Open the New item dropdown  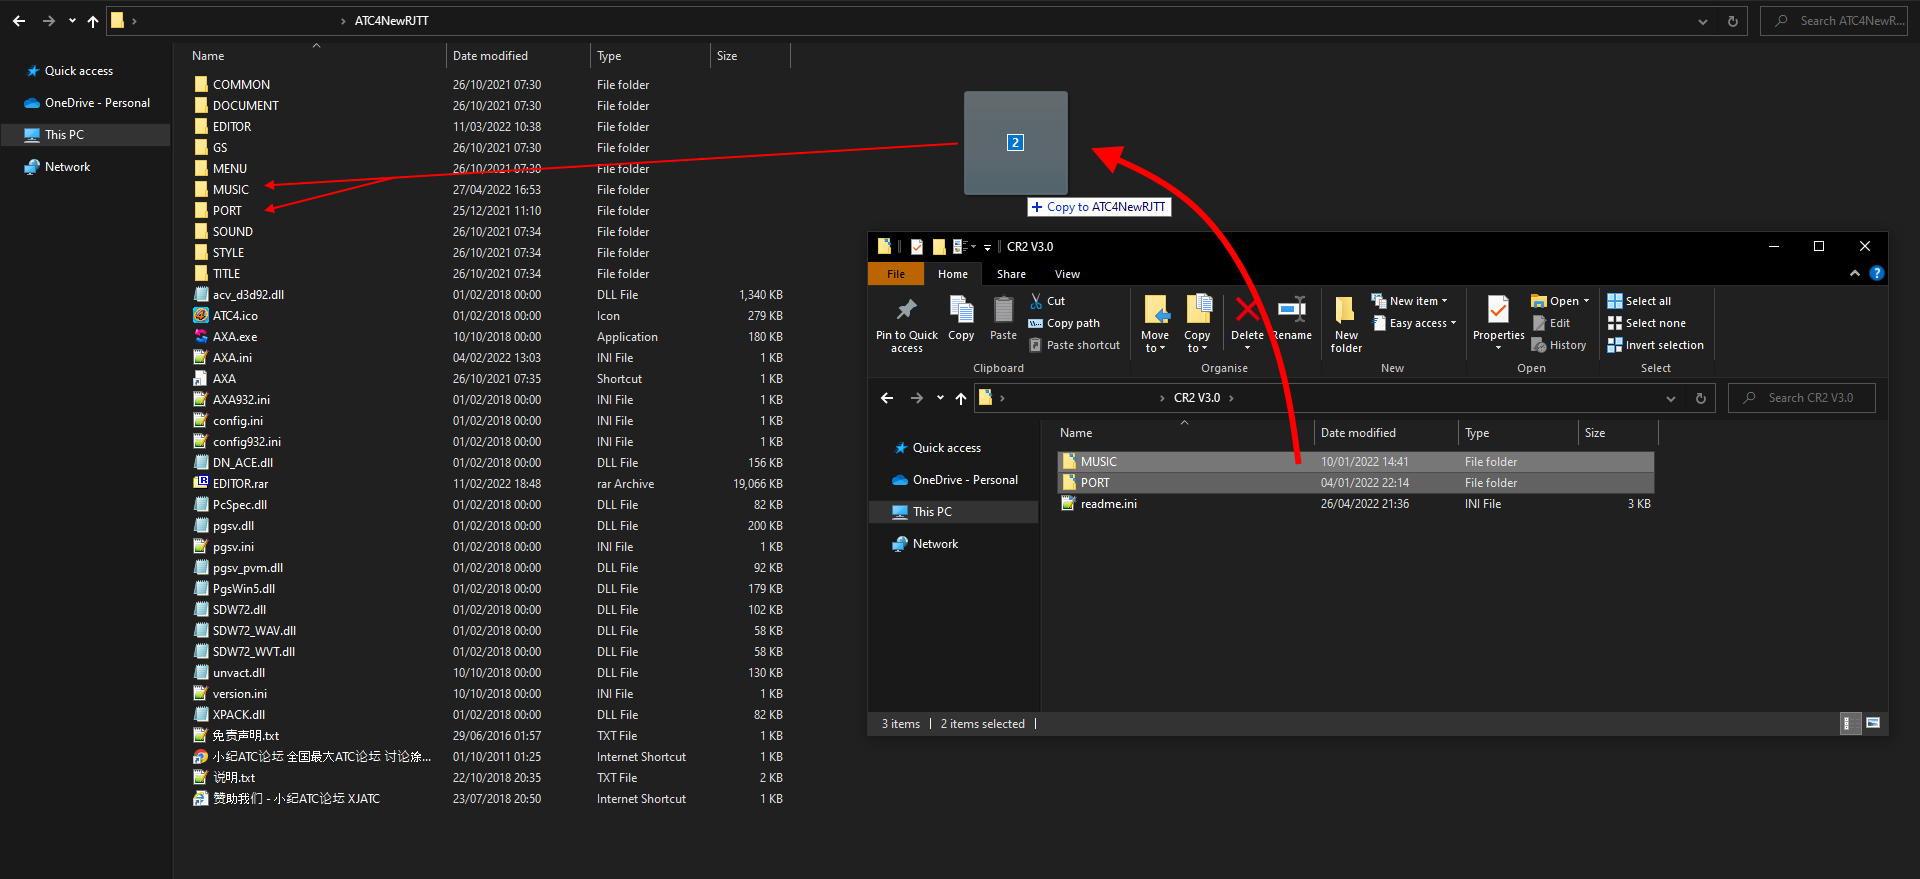[1409, 301]
